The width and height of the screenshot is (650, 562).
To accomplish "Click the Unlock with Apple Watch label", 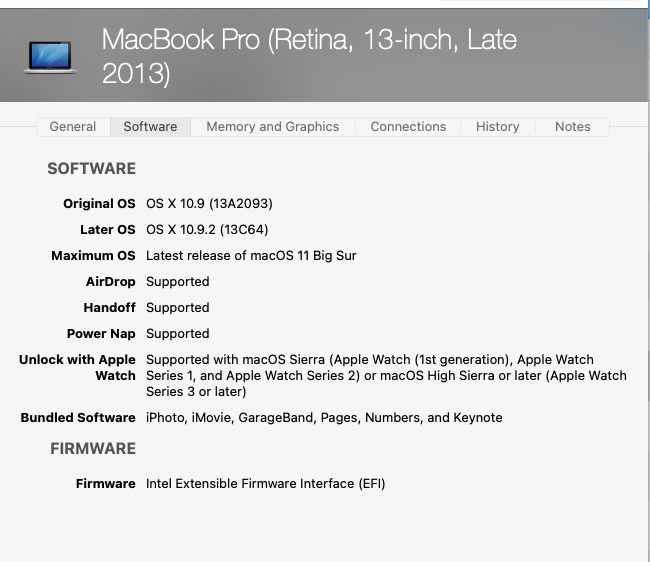I will (x=77, y=367).
